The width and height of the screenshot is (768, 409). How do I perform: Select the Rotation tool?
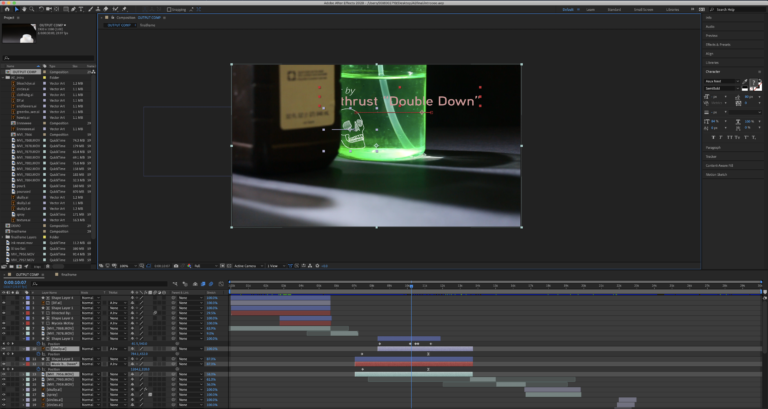coord(41,9)
